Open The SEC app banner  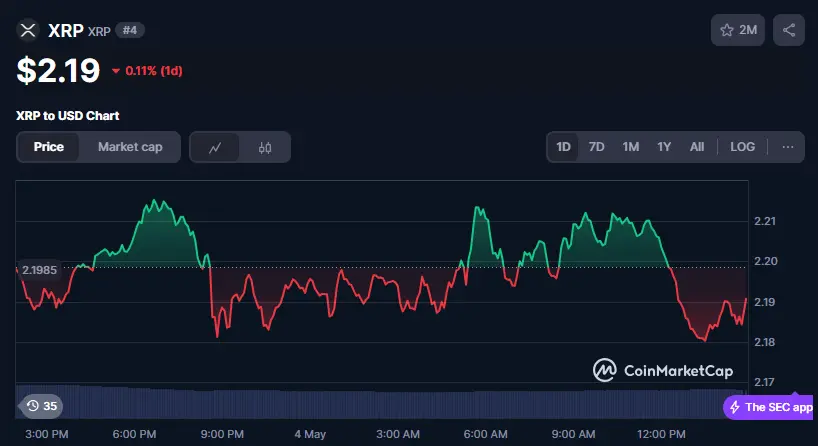click(x=770, y=407)
